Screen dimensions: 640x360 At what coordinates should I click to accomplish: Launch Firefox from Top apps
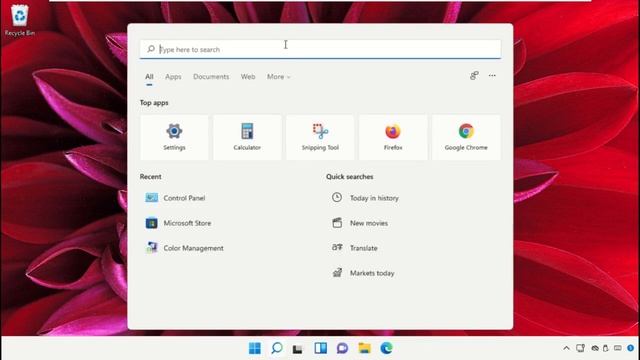coord(393,138)
